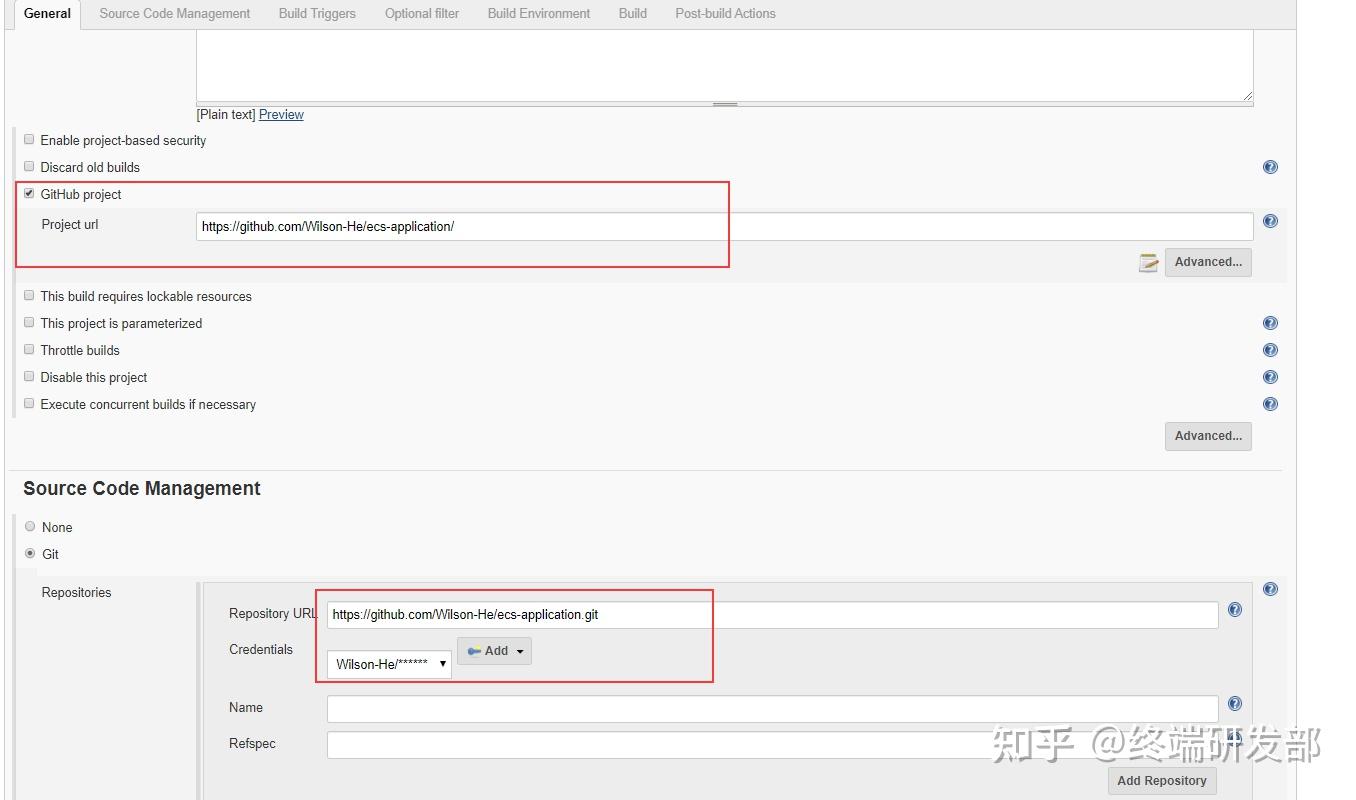Viewport: 1356px width, 800px height.
Task: Open the Post-build Actions tab
Action: pyautogui.click(x=725, y=13)
